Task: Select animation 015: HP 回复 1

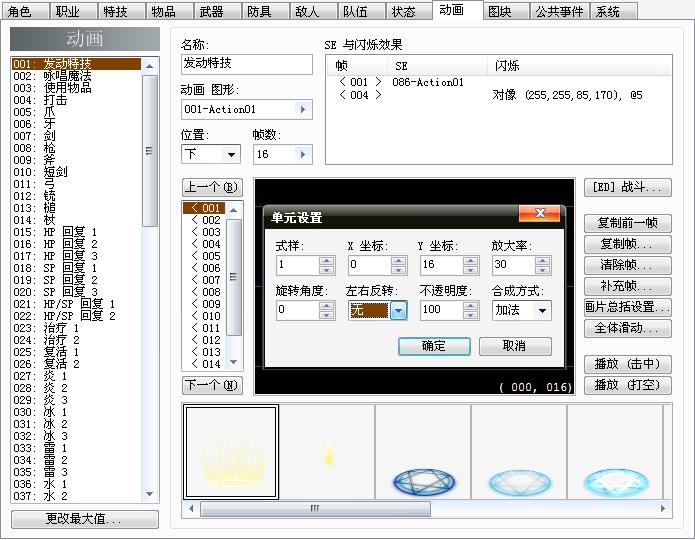Action: pos(76,232)
